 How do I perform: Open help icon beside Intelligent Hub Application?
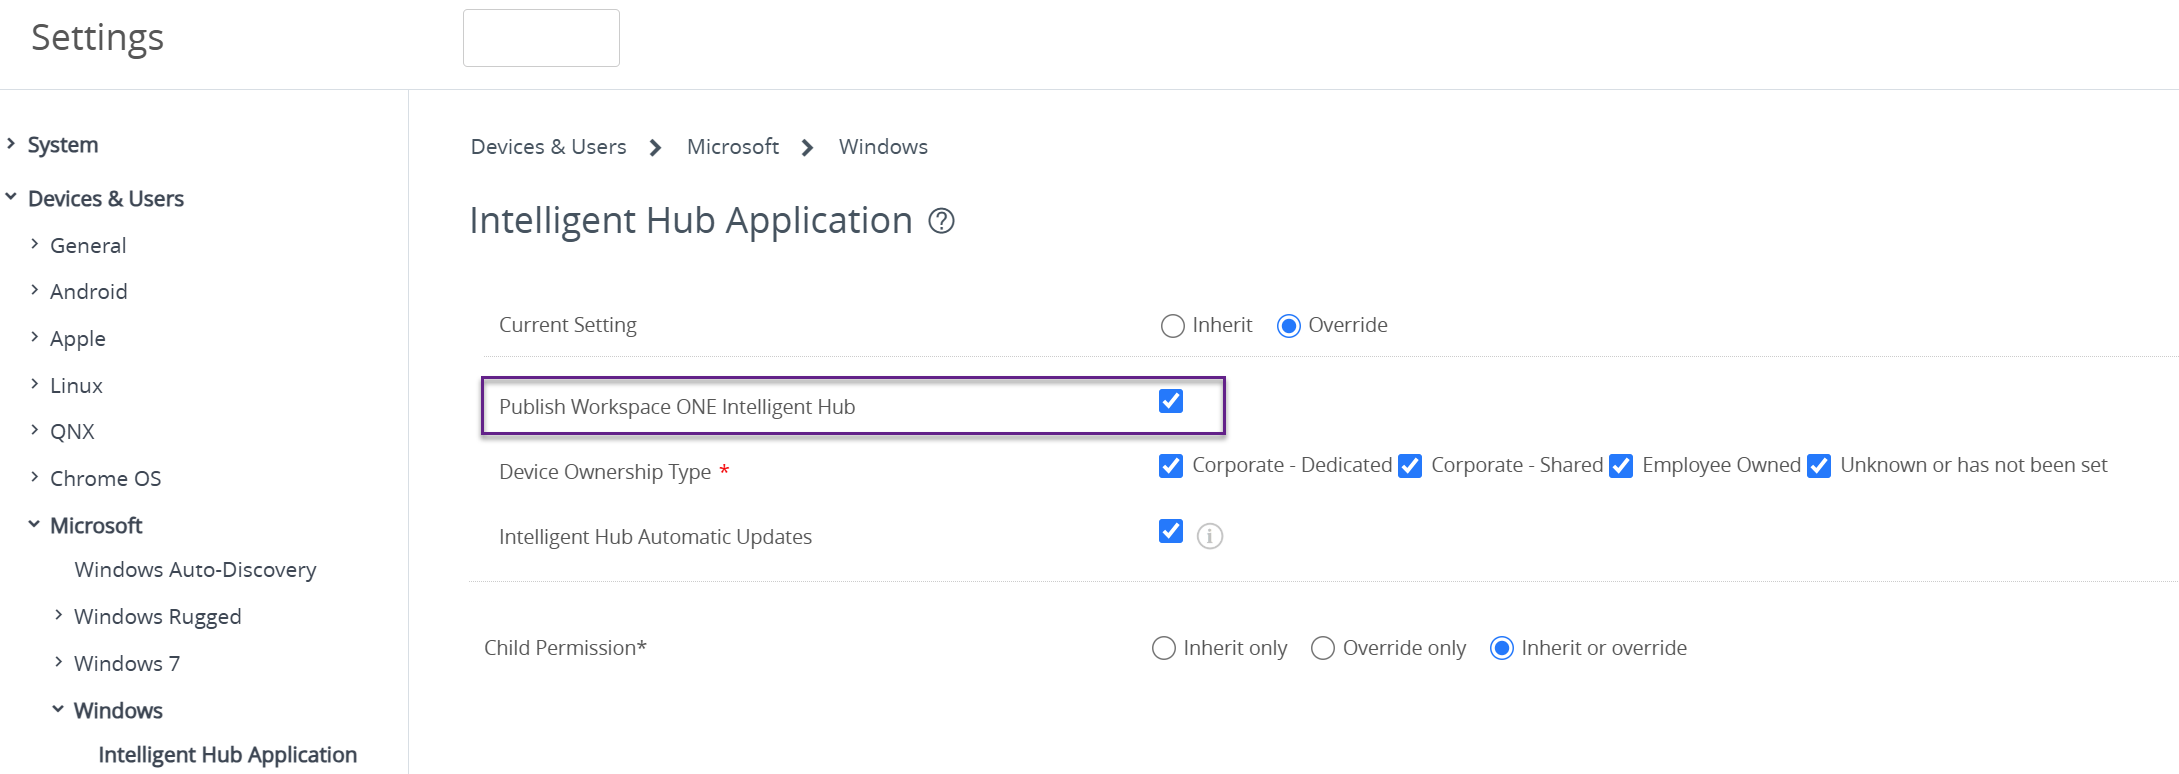[941, 221]
